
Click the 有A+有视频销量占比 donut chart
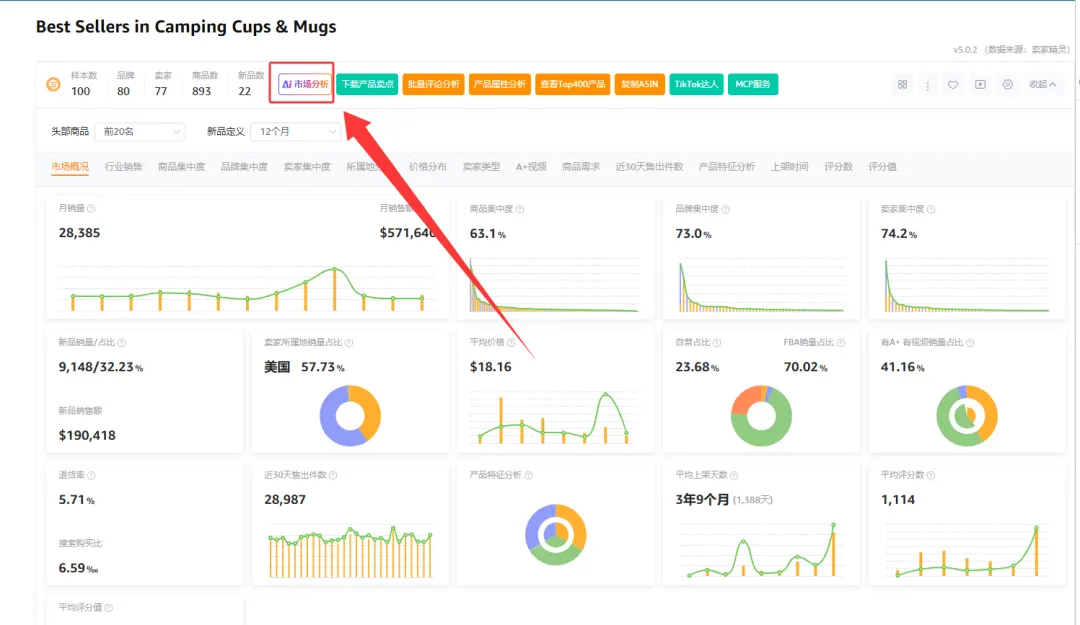point(966,416)
